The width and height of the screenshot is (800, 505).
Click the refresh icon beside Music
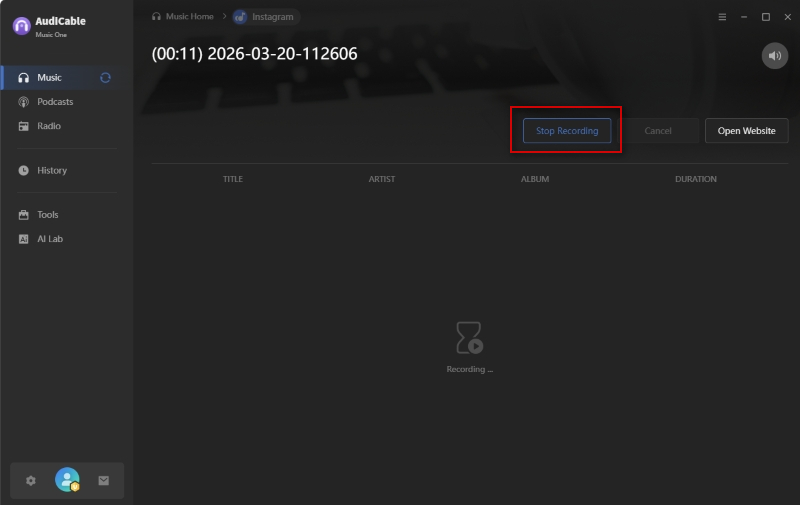(x=105, y=78)
